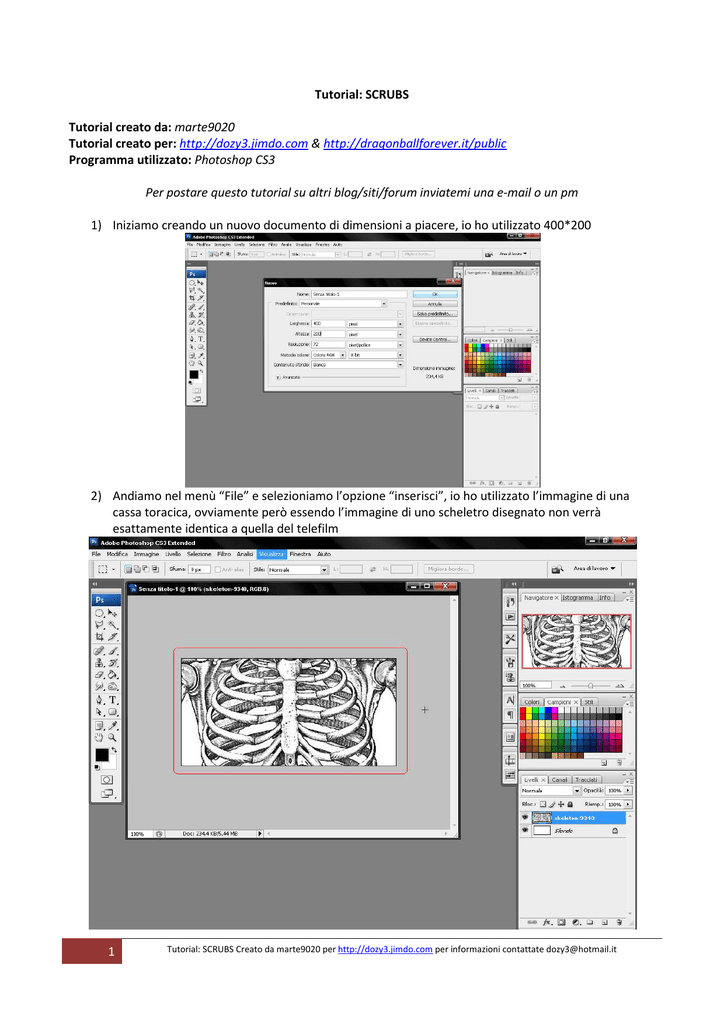Enable 'Add to selection' mode in ribcage options bar

(137, 569)
